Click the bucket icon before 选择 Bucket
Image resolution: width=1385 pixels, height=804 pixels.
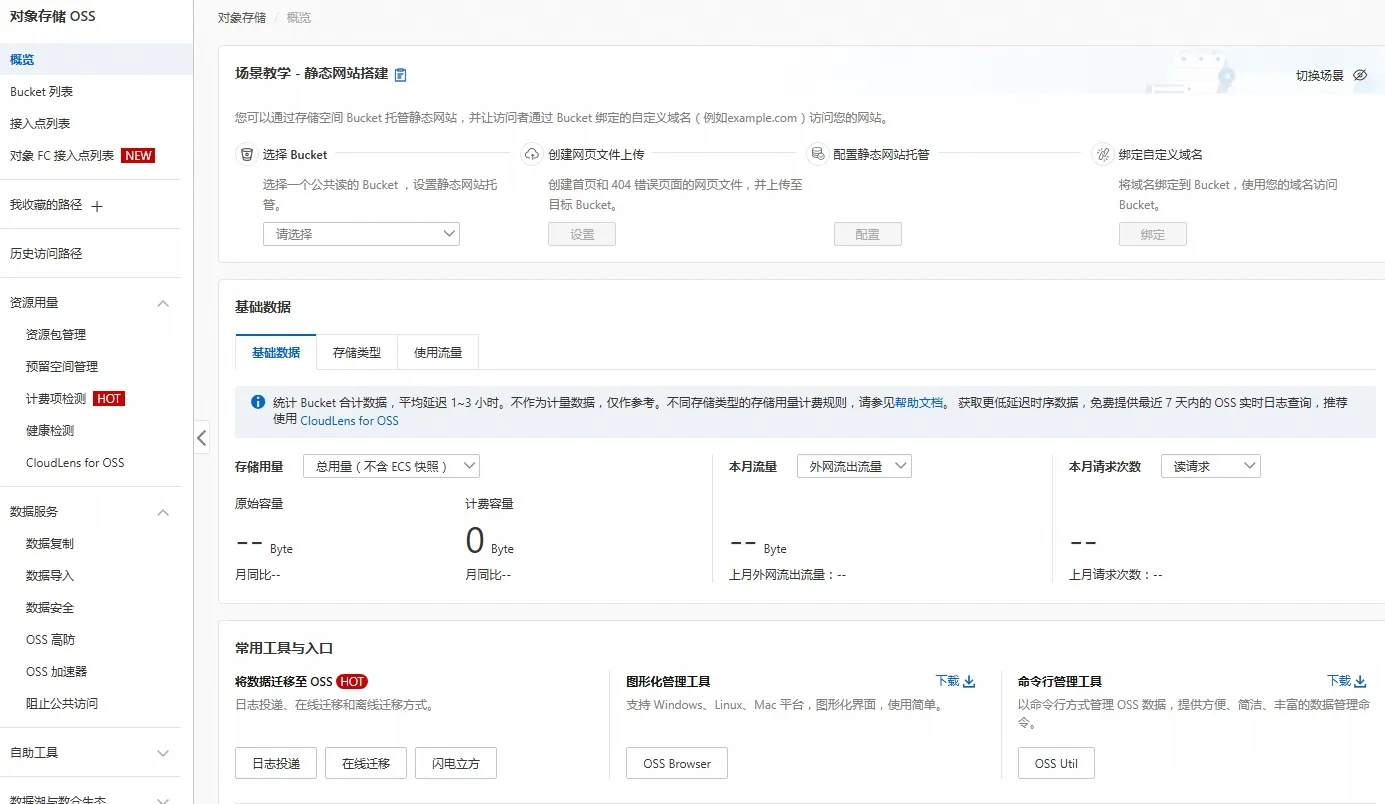point(246,155)
